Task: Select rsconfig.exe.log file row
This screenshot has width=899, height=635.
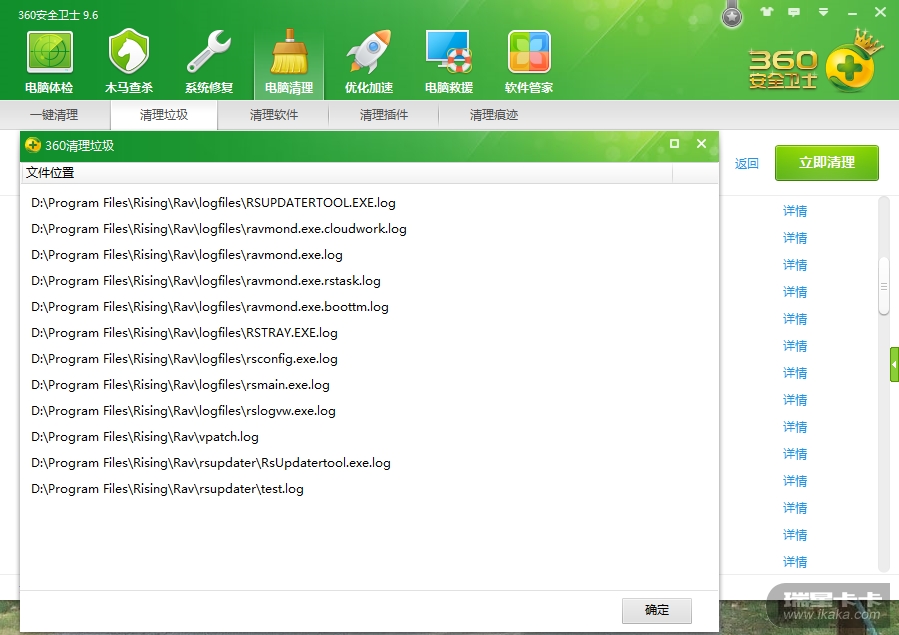Action: point(185,359)
